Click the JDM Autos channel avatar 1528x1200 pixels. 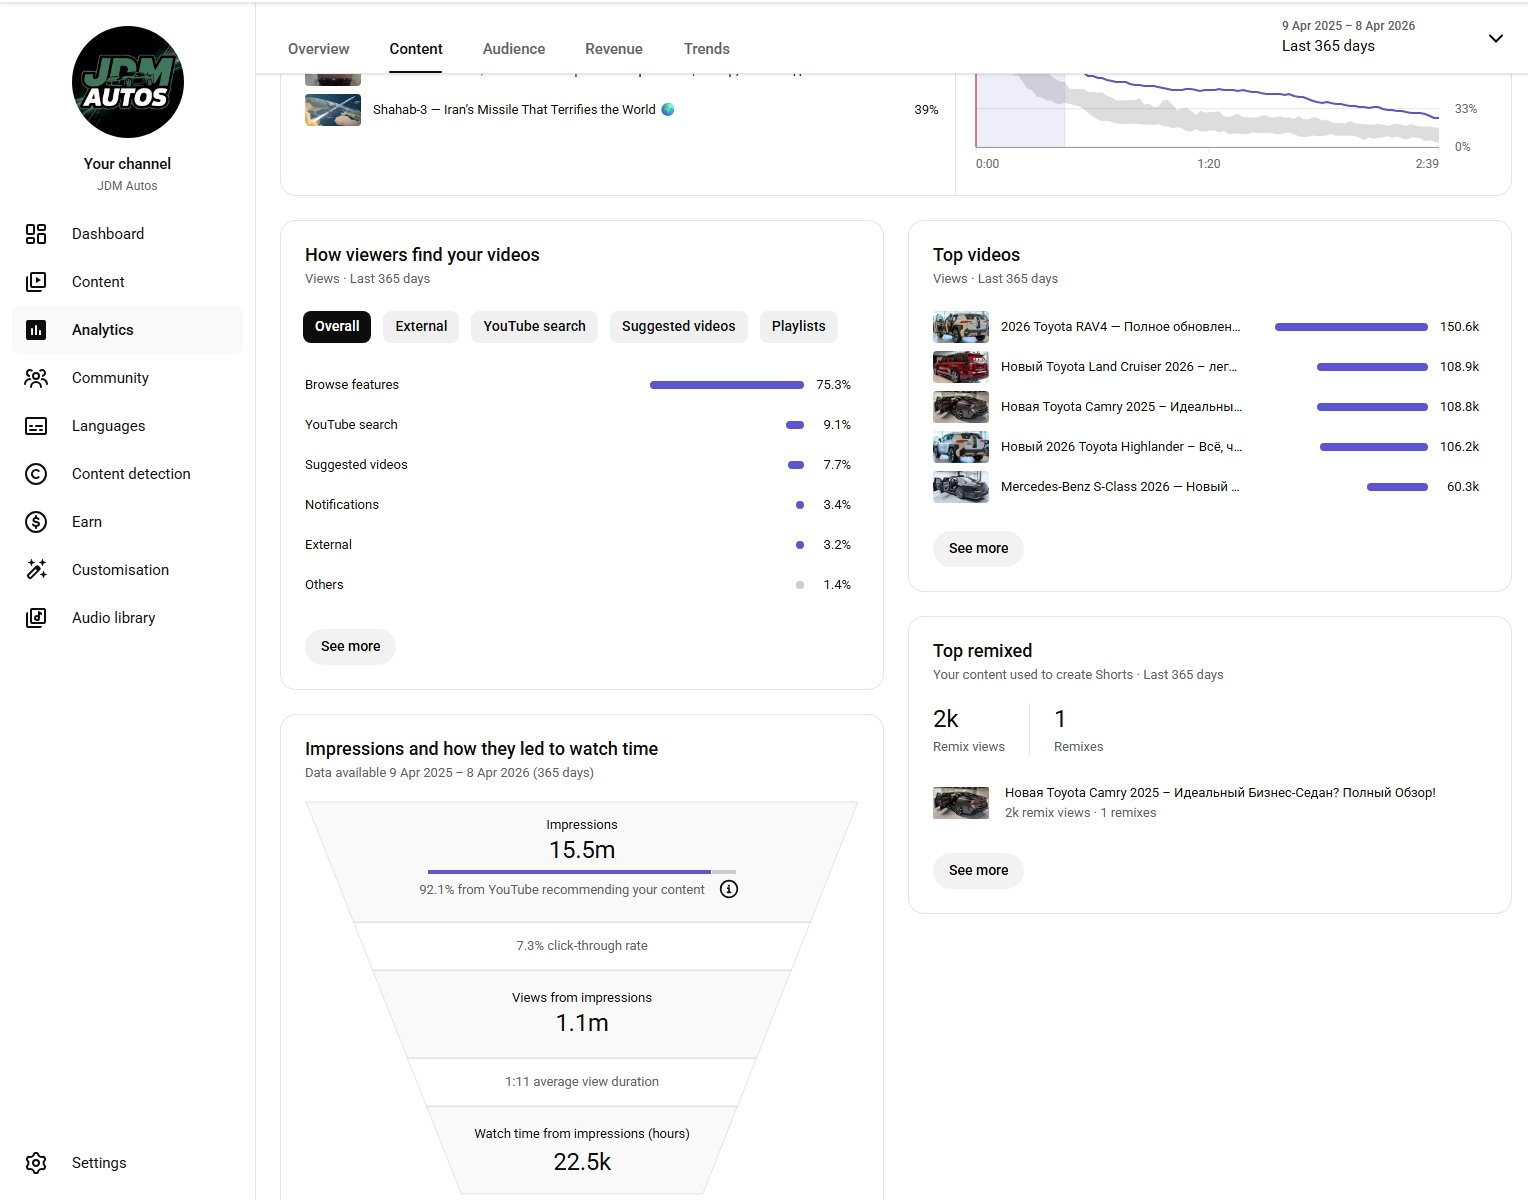tap(128, 82)
